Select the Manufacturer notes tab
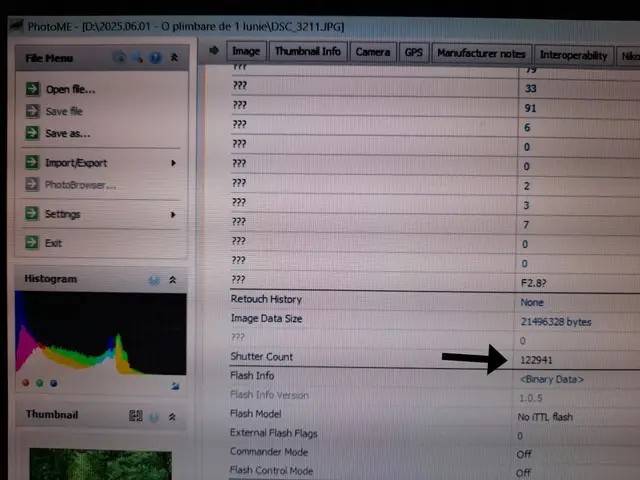 coord(481,54)
